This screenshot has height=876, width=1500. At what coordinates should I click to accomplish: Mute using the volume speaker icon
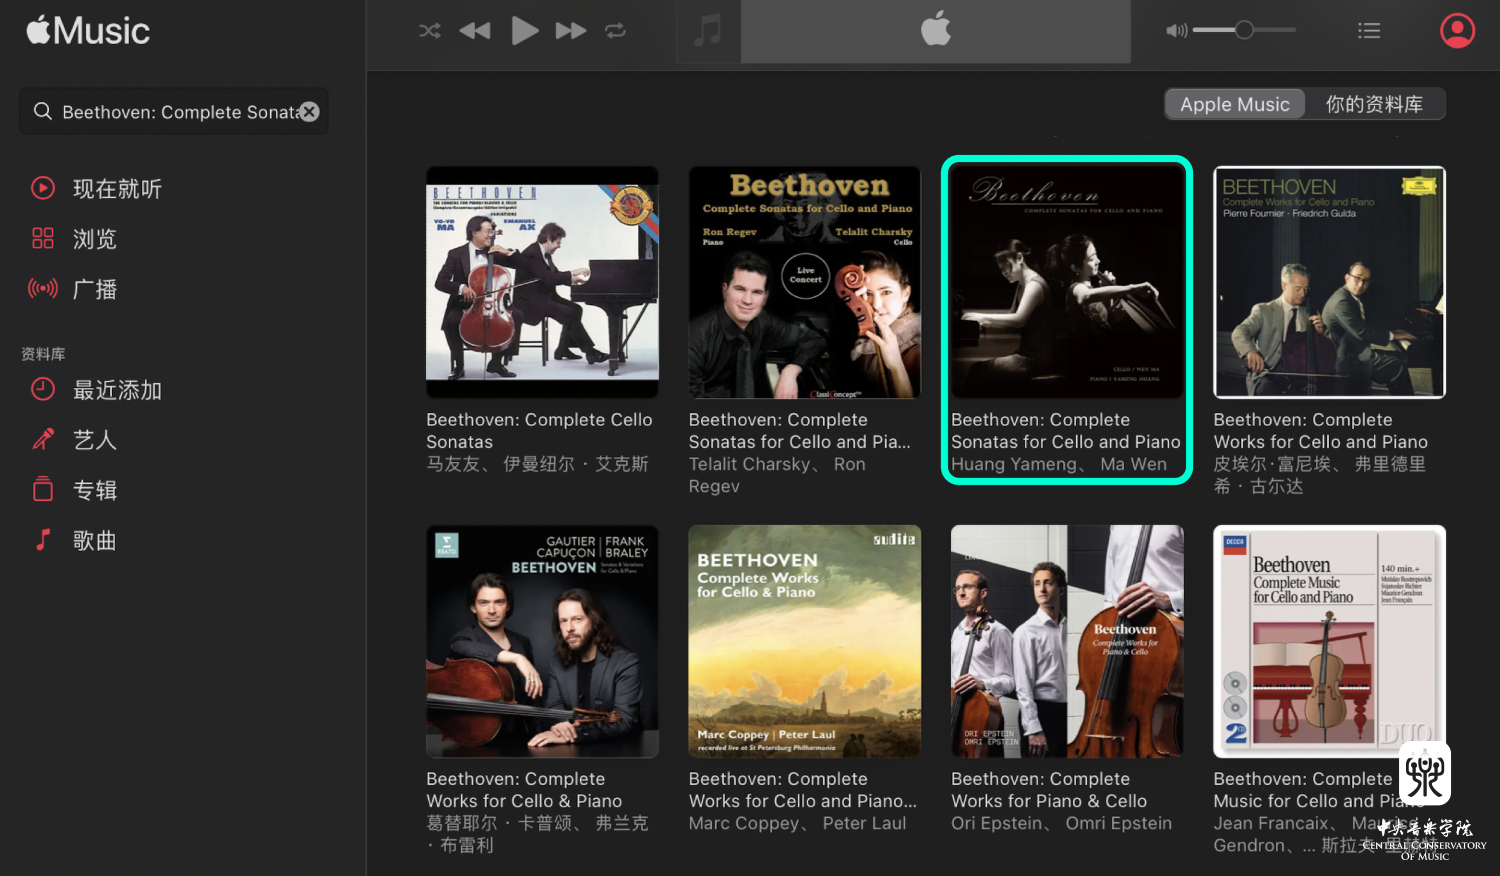pyautogui.click(x=1176, y=31)
